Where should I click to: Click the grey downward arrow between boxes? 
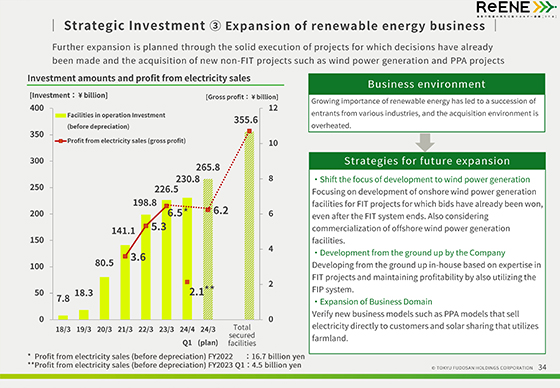[x=425, y=143]
